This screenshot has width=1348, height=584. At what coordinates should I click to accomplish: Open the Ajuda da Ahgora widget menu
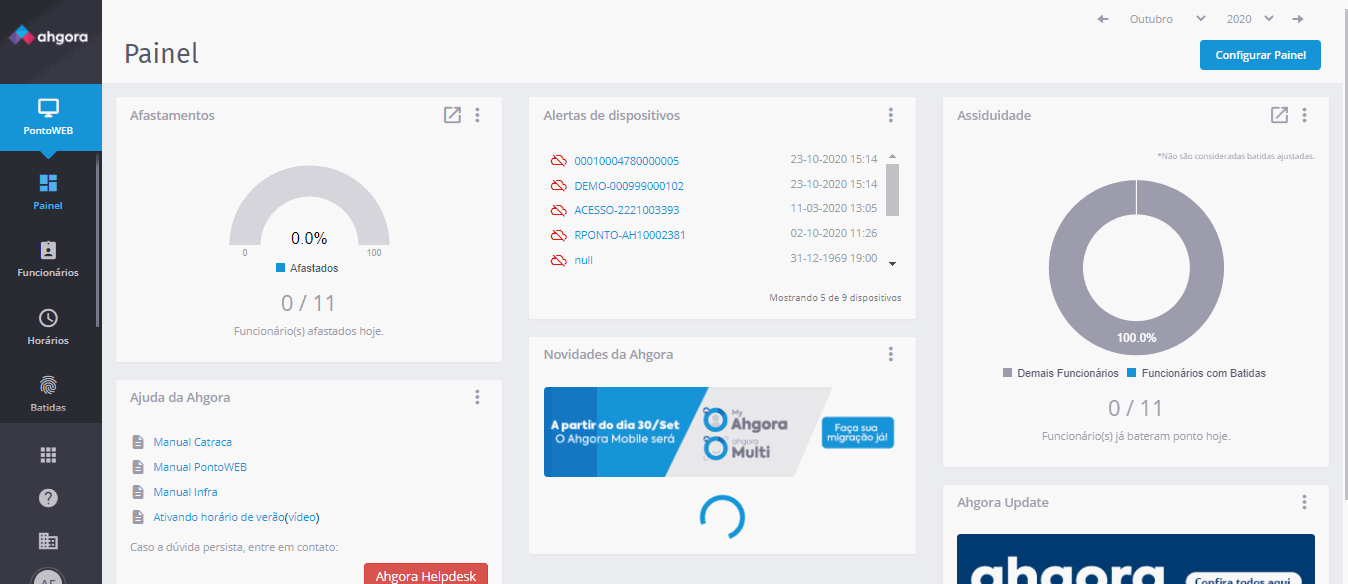point(477,397)
